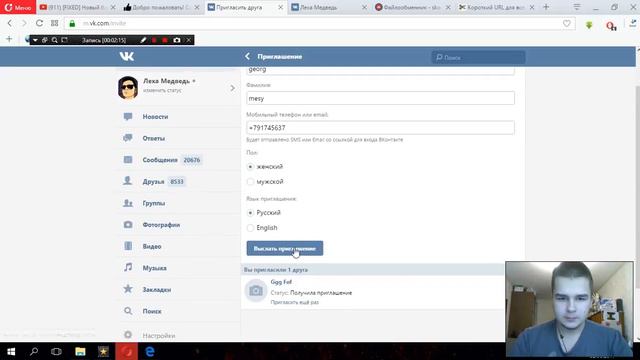Click the surname field containing mesy

click(380, 98)
